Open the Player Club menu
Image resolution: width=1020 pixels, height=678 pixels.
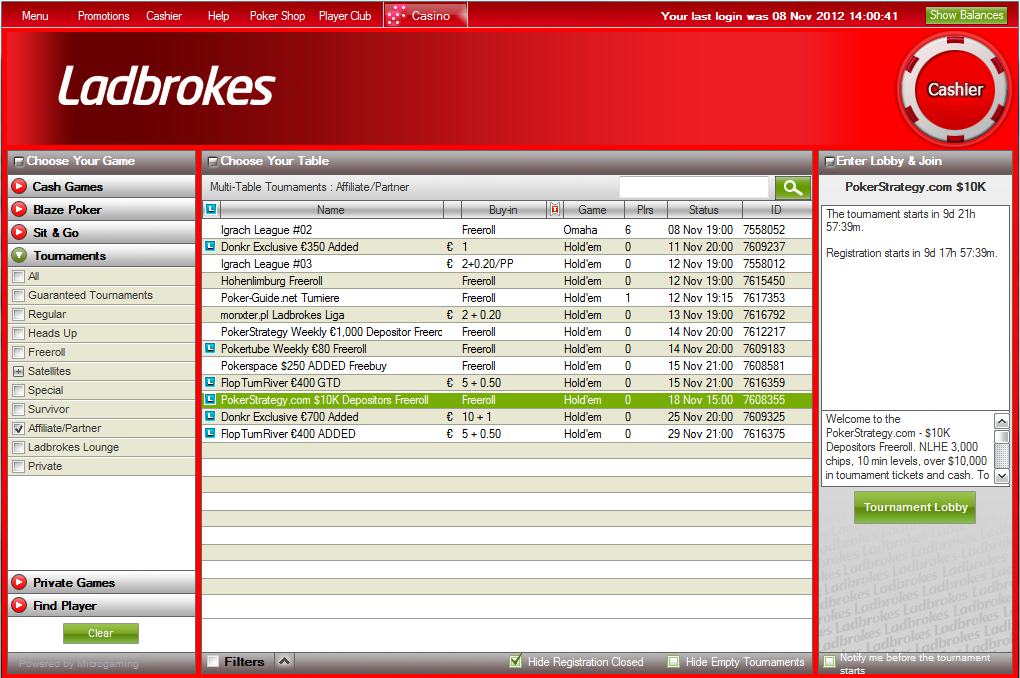345,16
